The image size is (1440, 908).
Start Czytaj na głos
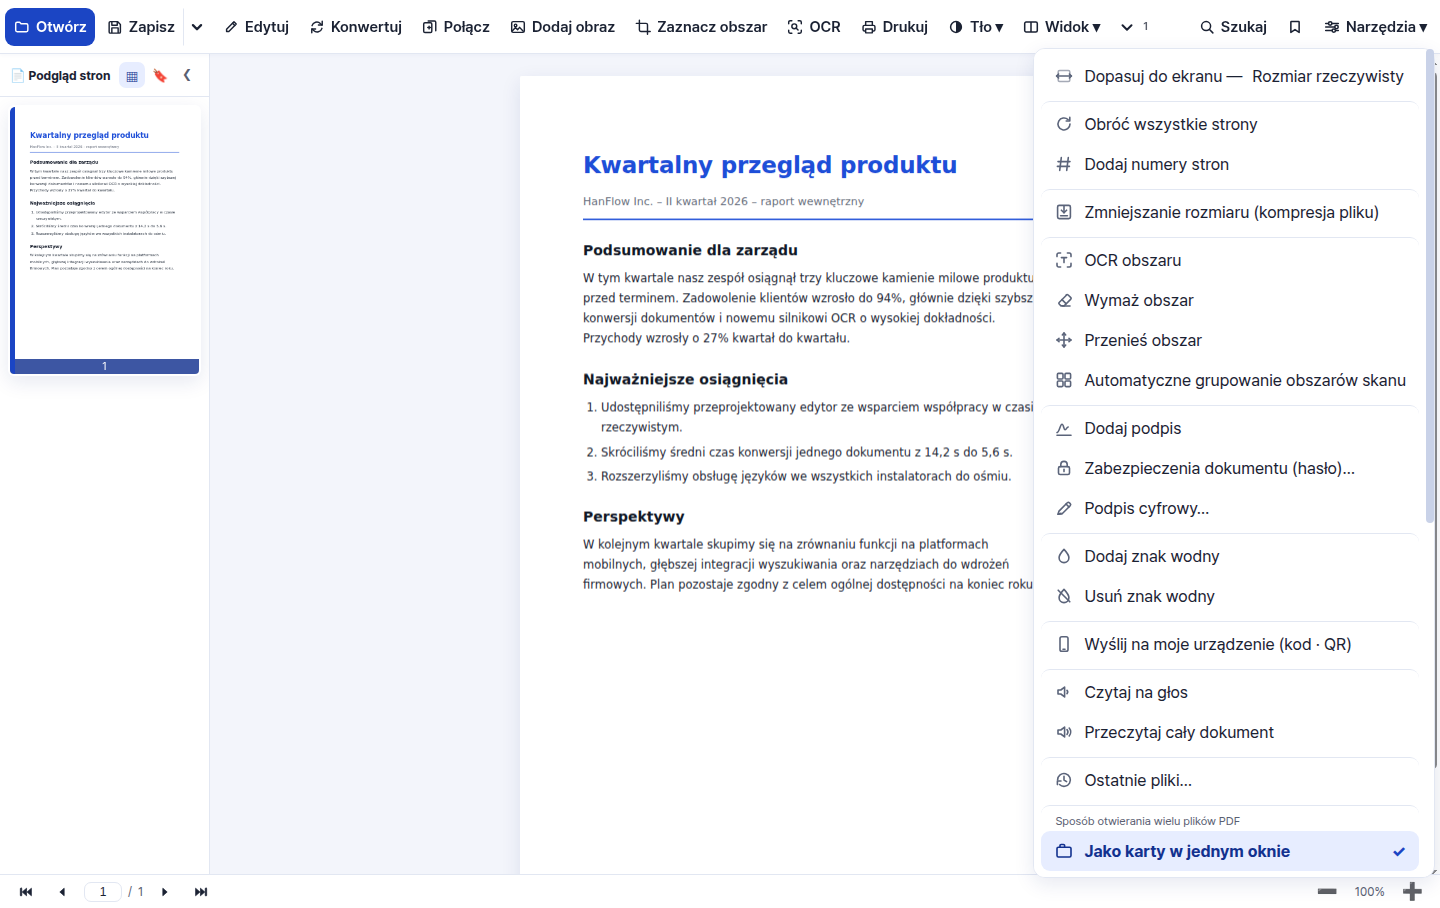pos(1230,692)
